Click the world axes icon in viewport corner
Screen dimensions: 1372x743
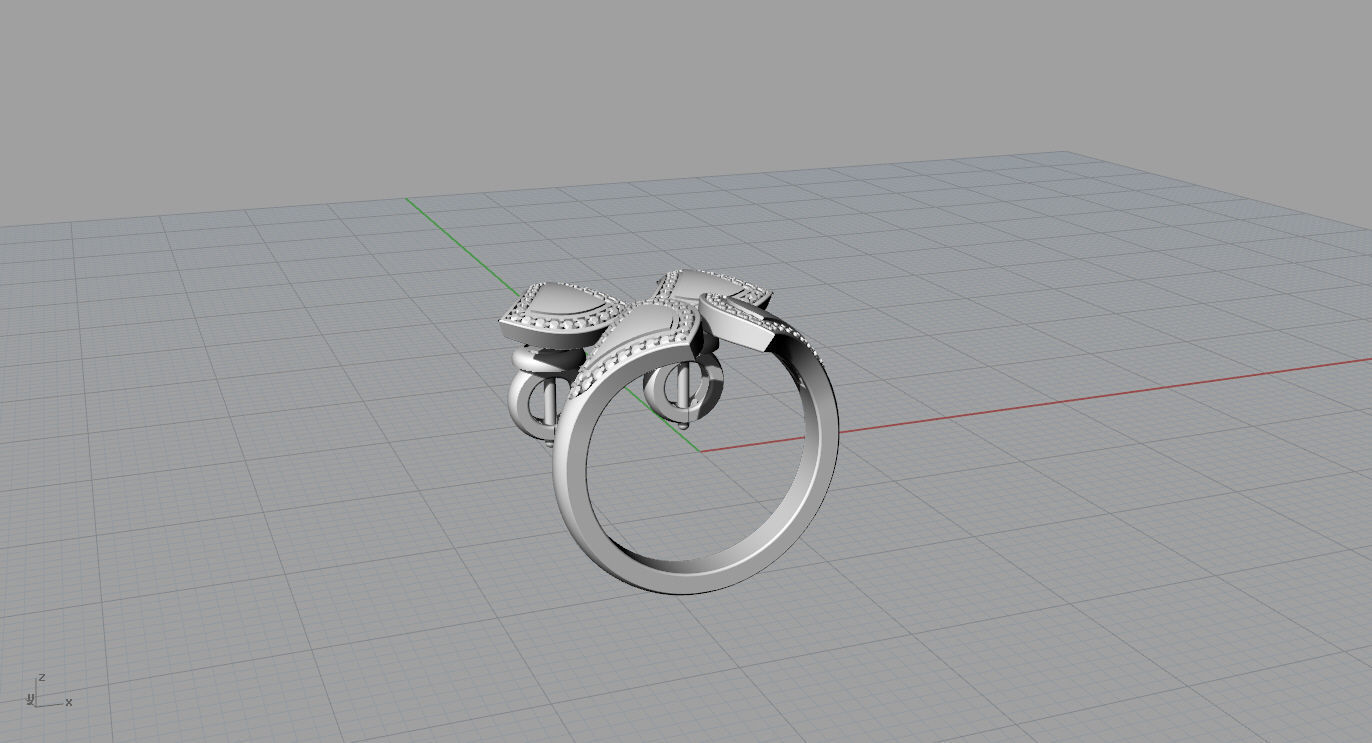pos(47,691)
